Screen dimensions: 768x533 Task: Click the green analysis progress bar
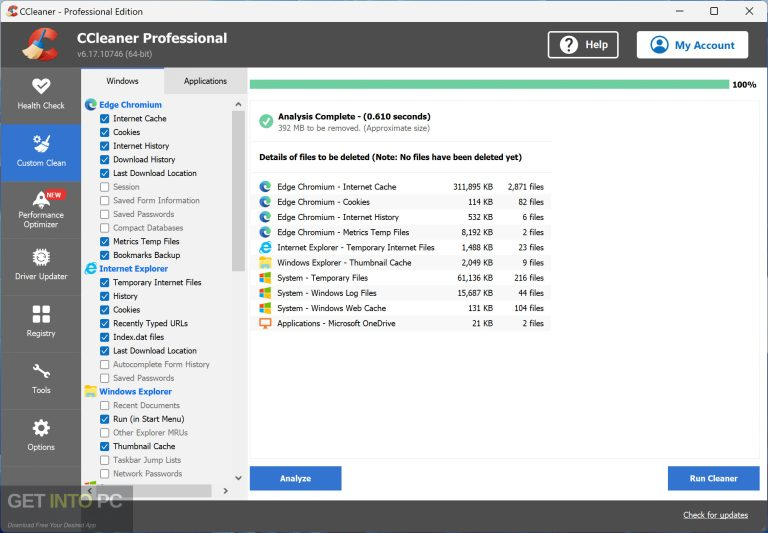click(489, 84)
